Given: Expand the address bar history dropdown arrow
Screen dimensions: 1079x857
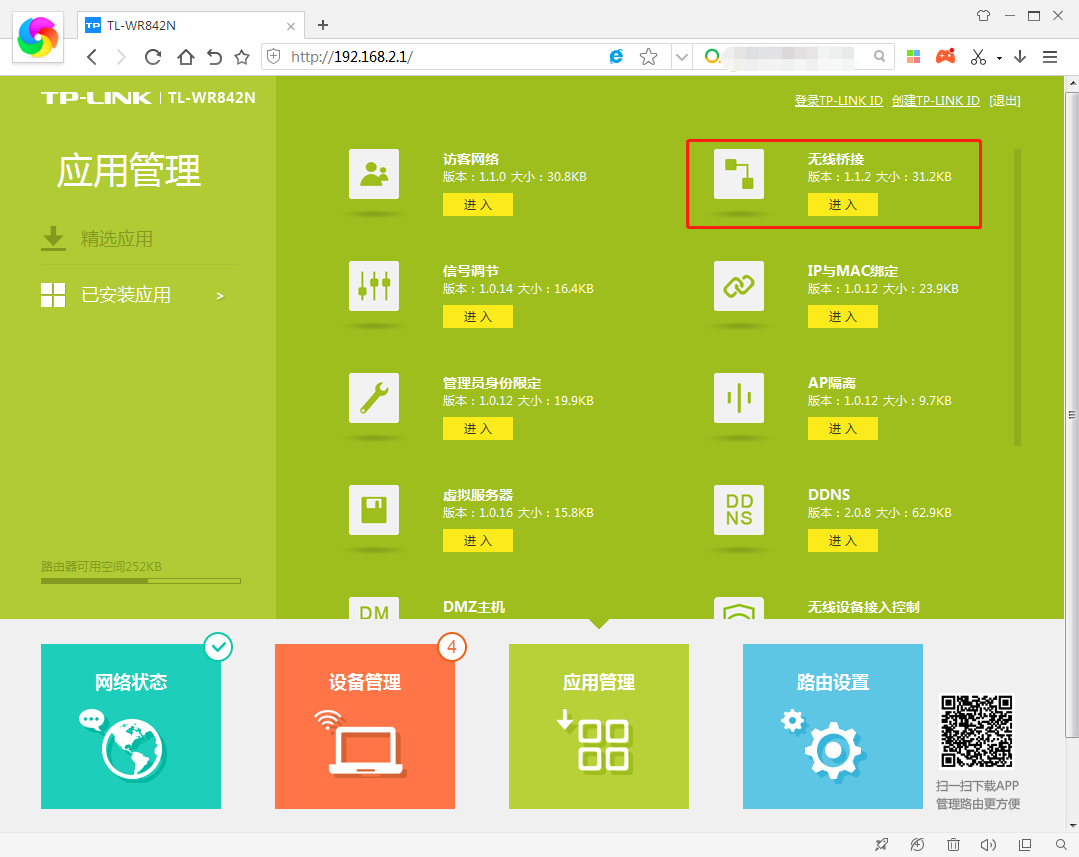Looking at the screenshot, I should click(681, 57).
